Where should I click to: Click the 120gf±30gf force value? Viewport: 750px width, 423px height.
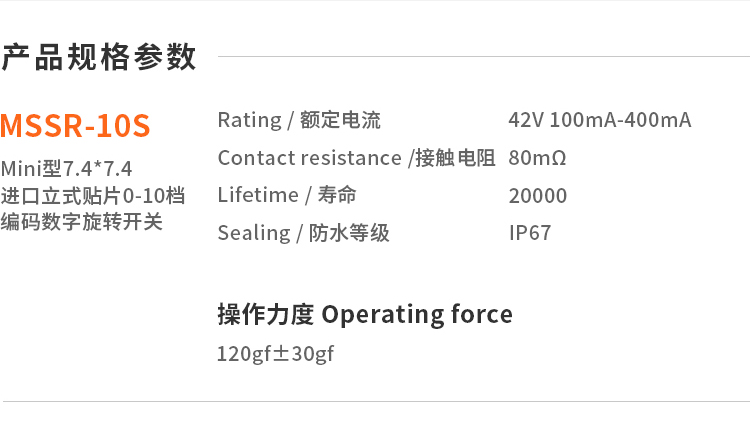tap(275, 354)
